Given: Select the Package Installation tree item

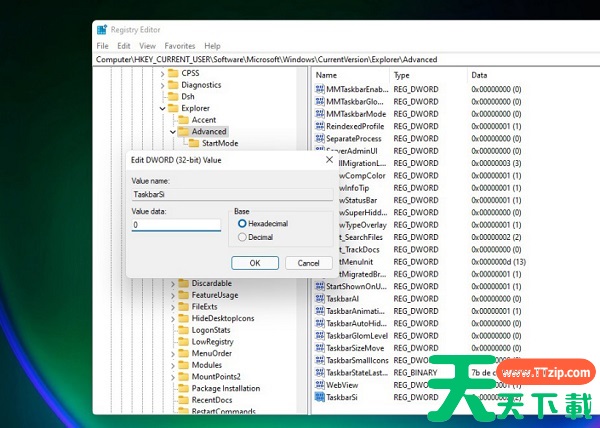Looking at the screenshot, I should click(226, 388).
